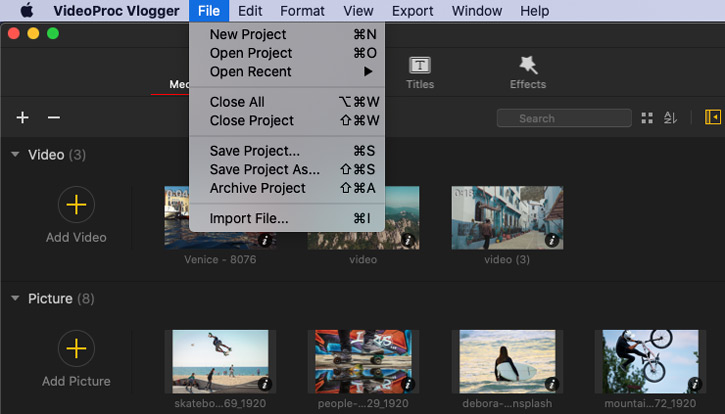Click the minus icon to remove media
This screenshot has width=725, height=414.
[54, 118]
